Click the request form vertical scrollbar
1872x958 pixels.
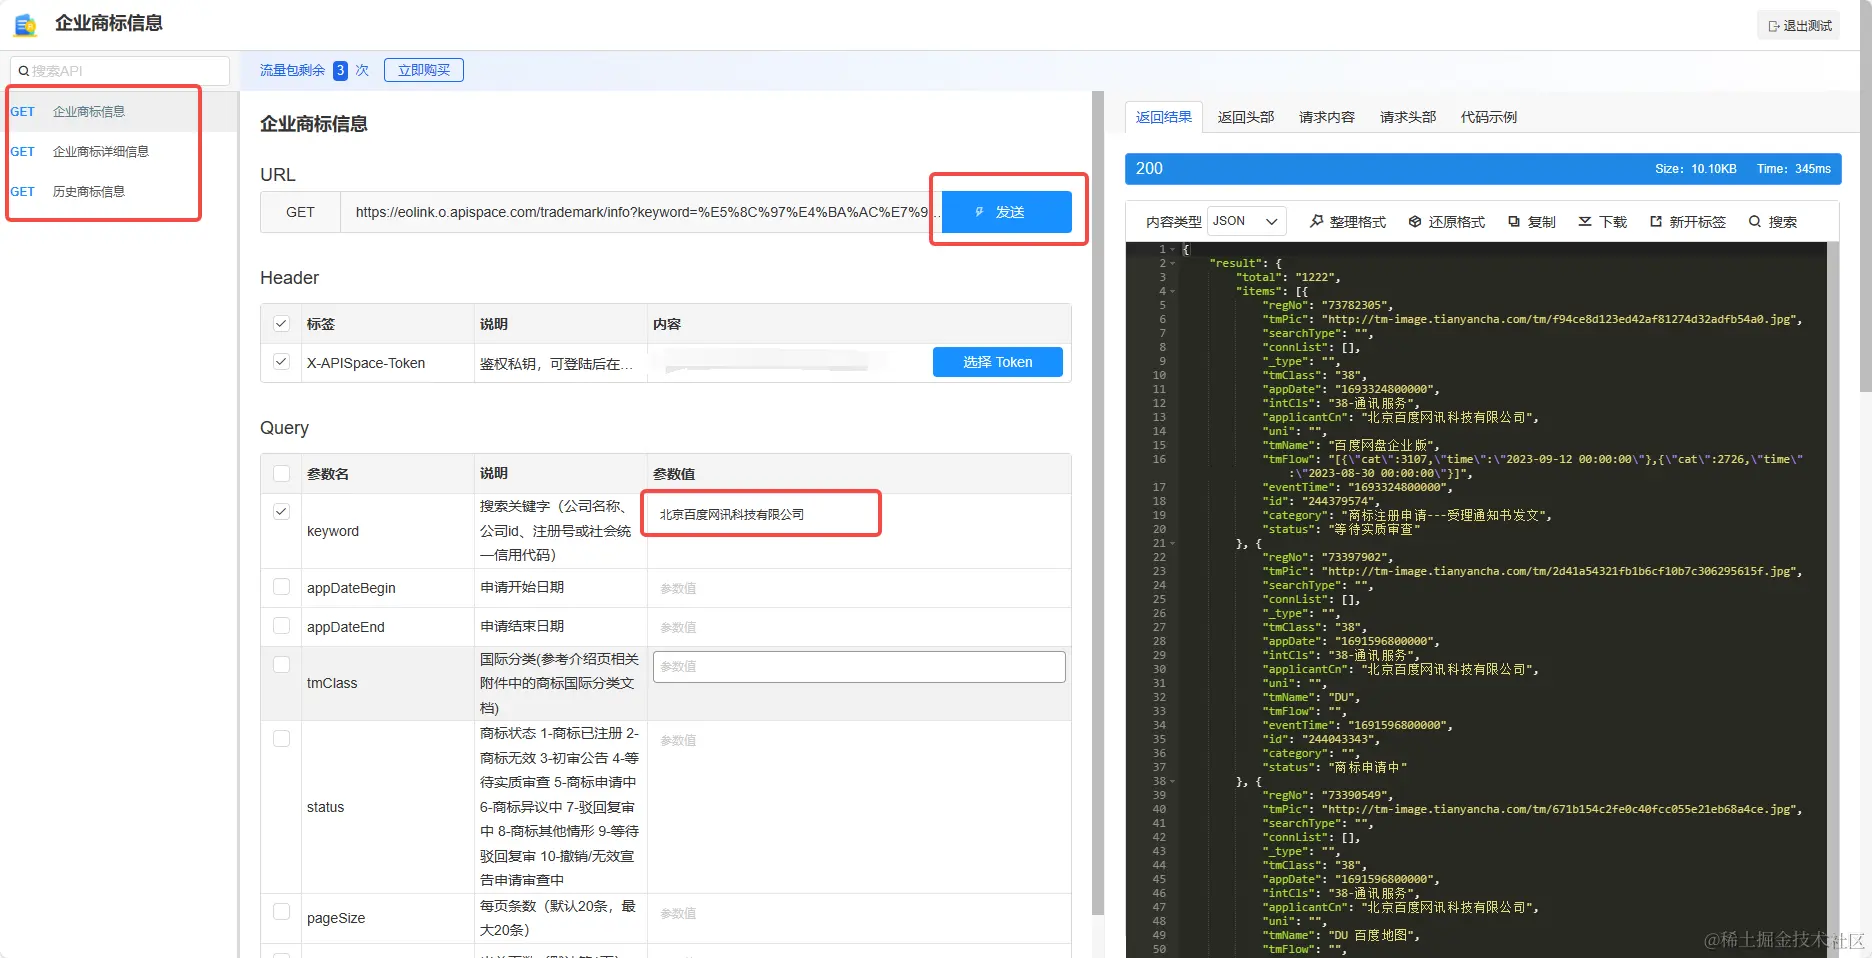(x=1097, y=503)
